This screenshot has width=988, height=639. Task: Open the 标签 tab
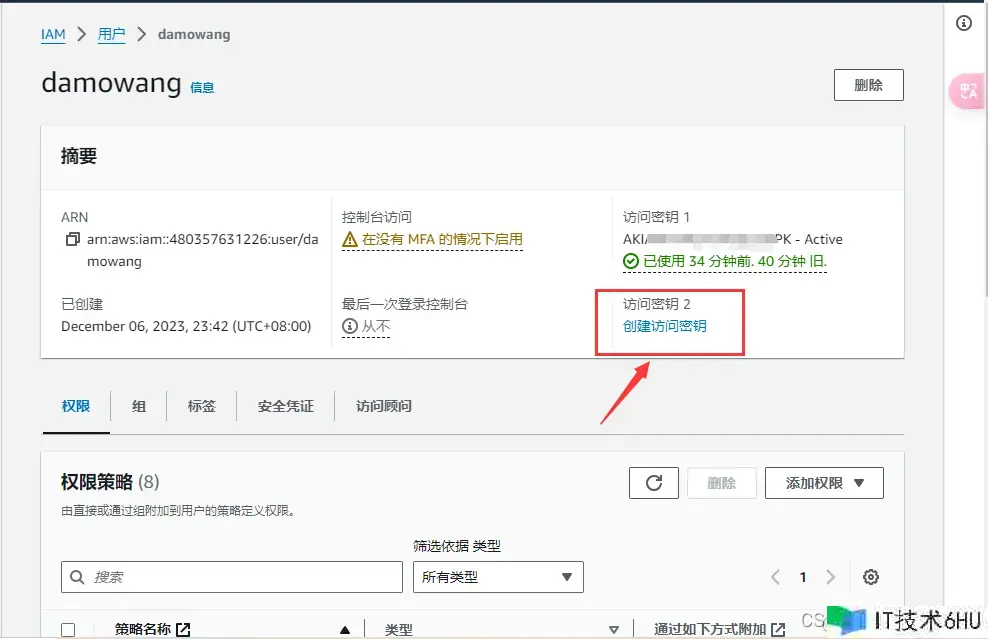pos(202,406)
